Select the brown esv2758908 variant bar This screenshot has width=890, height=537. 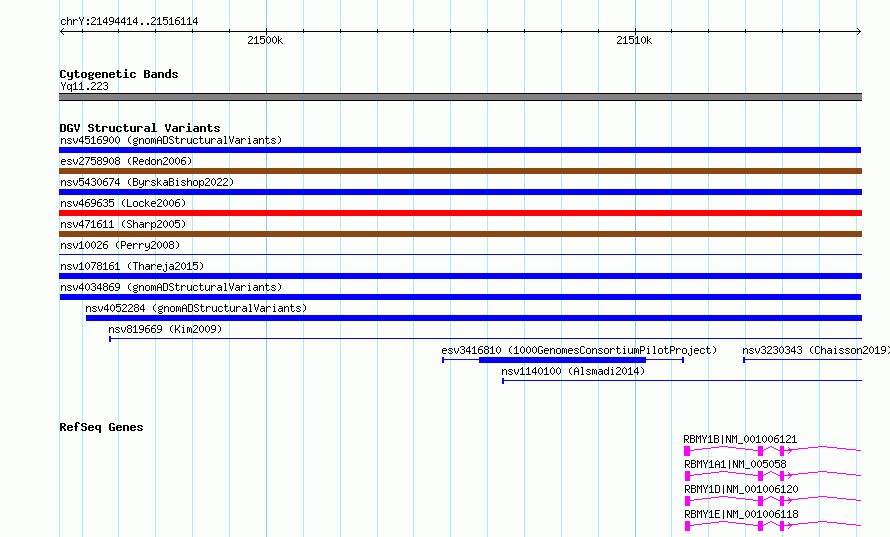pyautogui.click(x=460, y=171)
